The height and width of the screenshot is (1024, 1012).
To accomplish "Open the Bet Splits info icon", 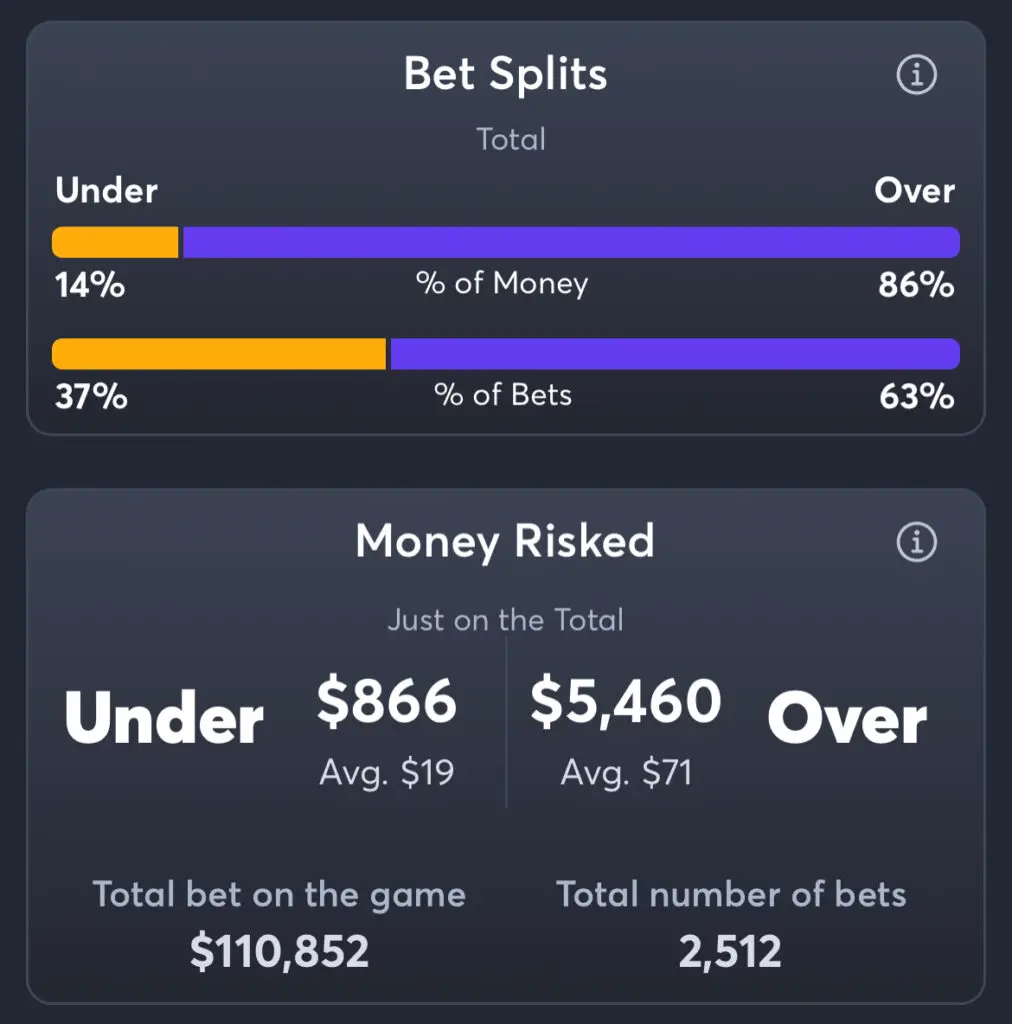I will [916, 74].
